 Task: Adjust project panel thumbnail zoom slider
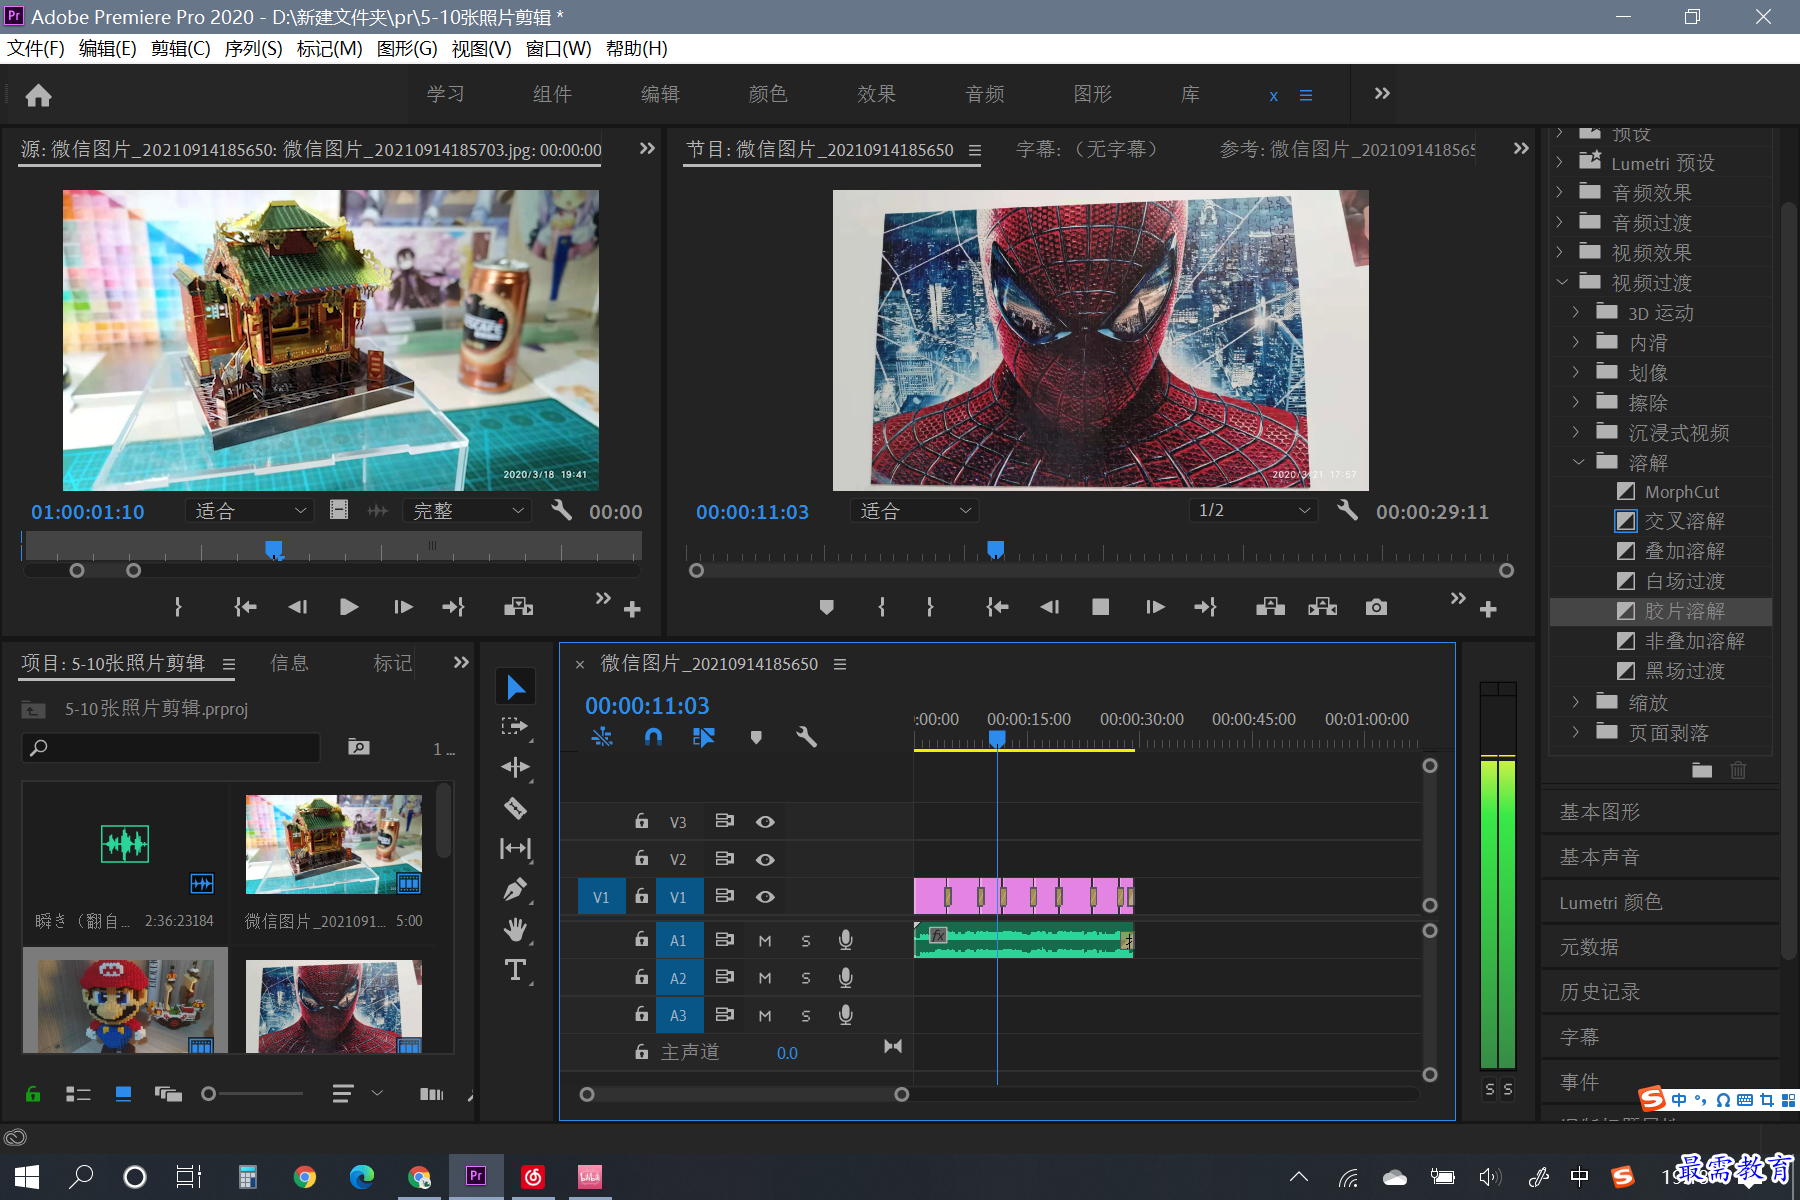(208, 1094)
